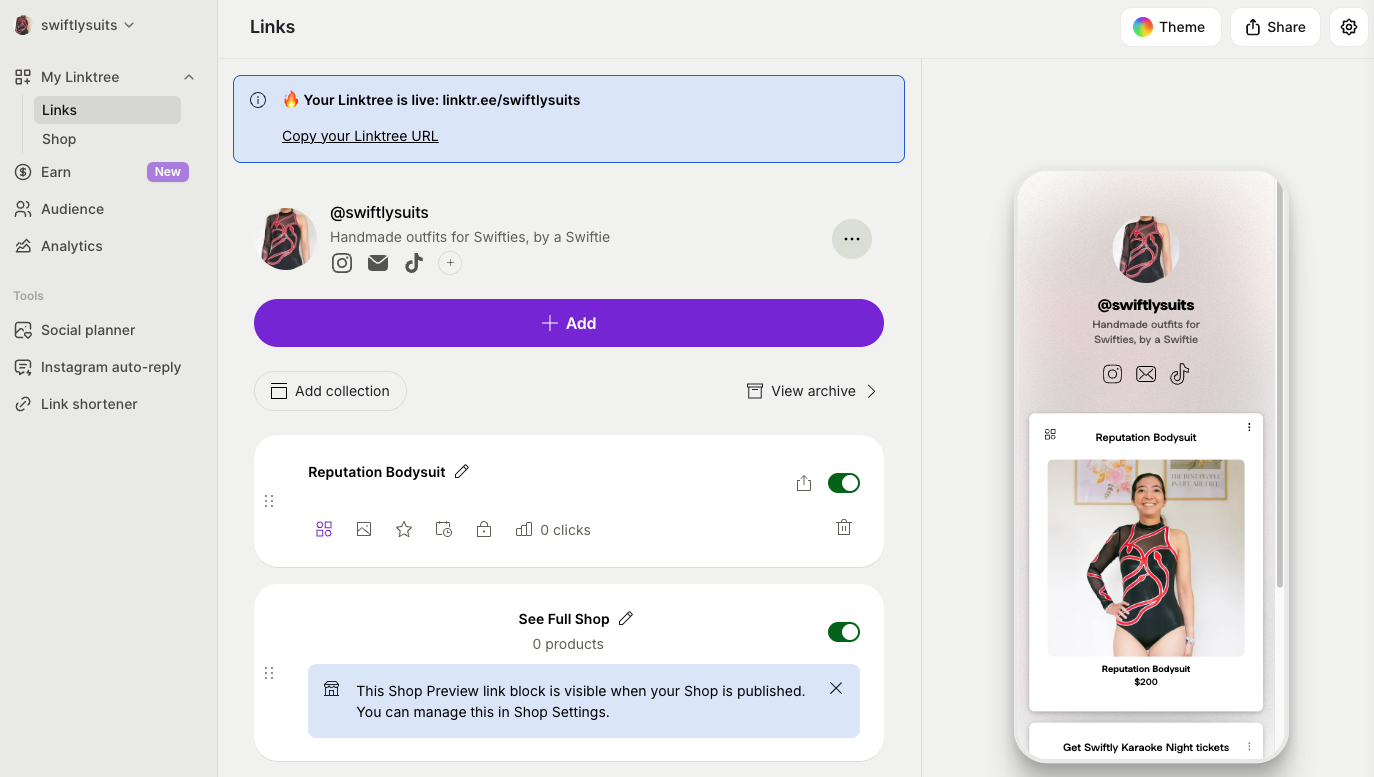Click the email envelope icon under profile
1374x777 pixels.
click(x=378, y=263)
